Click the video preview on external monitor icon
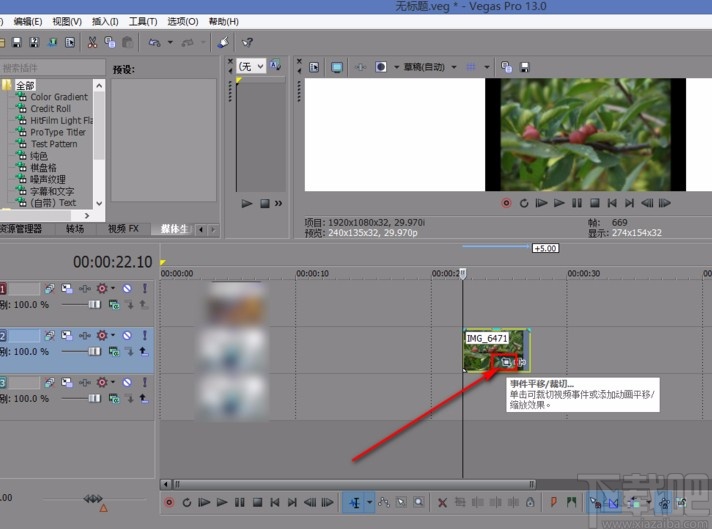 click(337, 67)
